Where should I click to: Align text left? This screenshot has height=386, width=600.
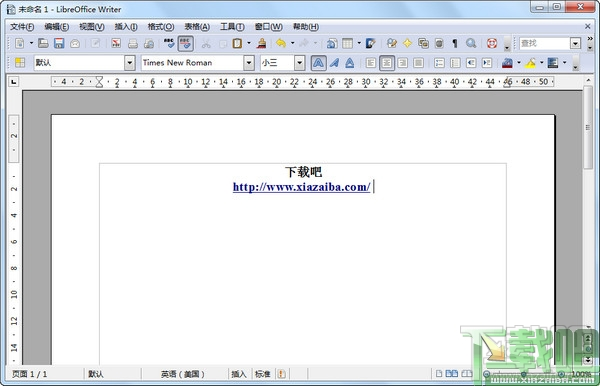point(370,63)
